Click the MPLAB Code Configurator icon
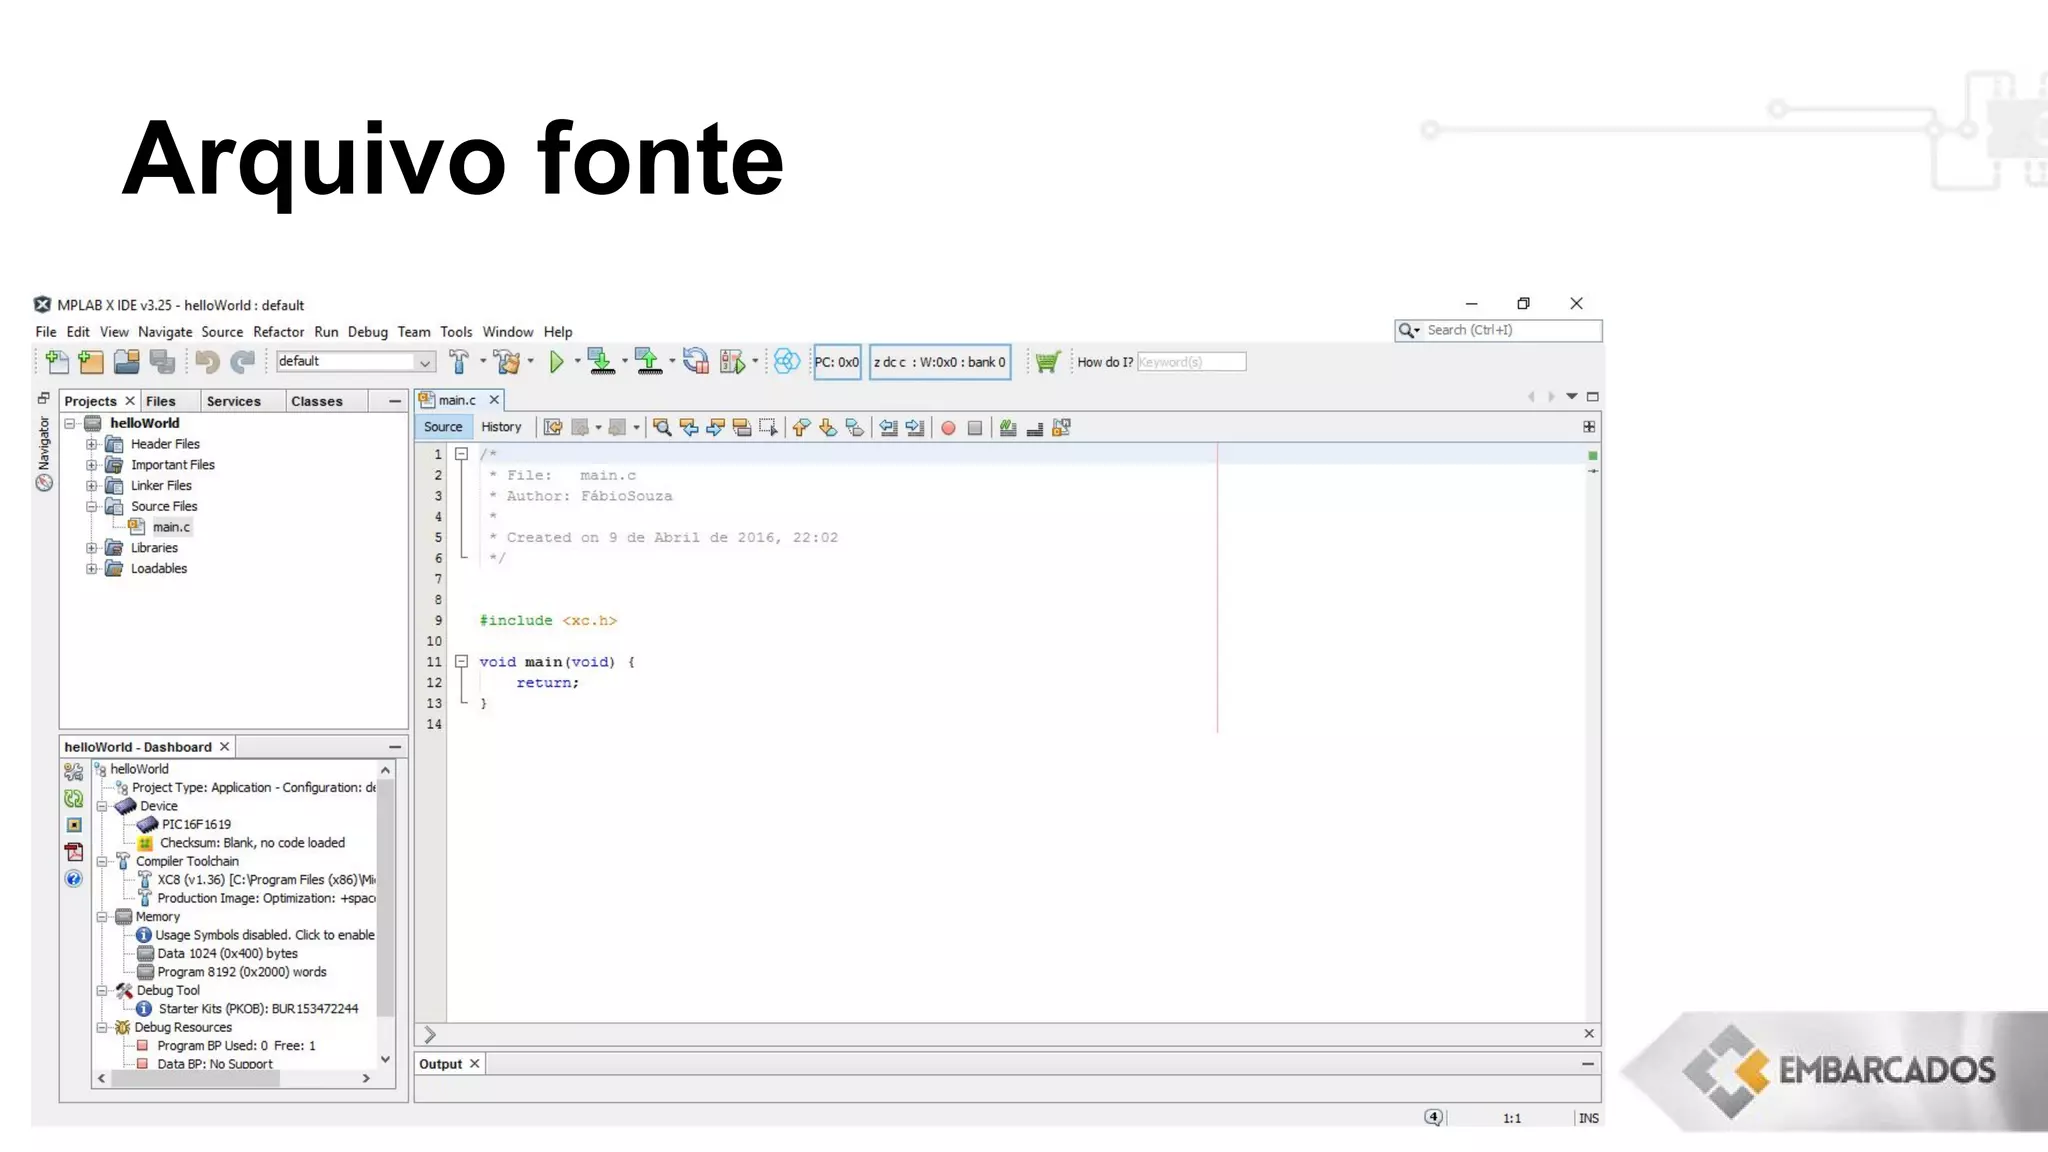The width and height of the screenshot is (2048, 1152). coord(787,362)
